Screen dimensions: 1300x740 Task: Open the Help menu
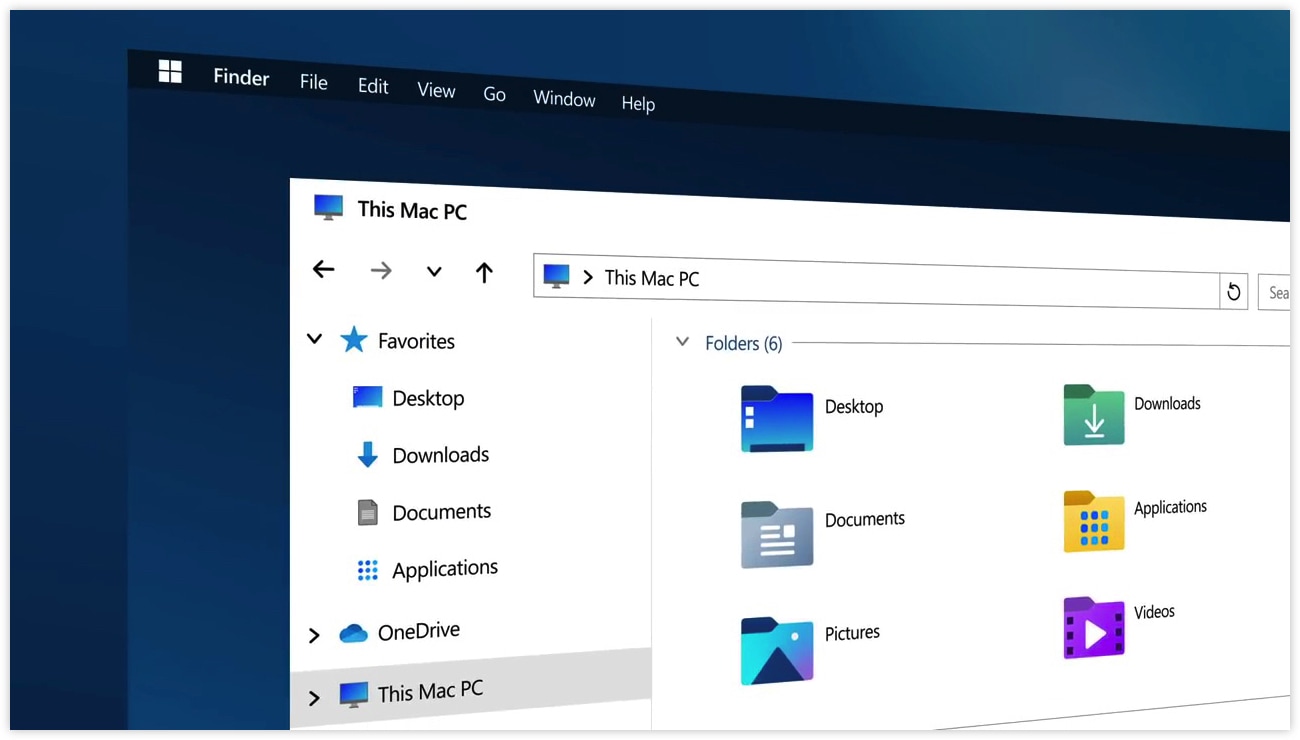pyautogui.click(x=638, y=103)
